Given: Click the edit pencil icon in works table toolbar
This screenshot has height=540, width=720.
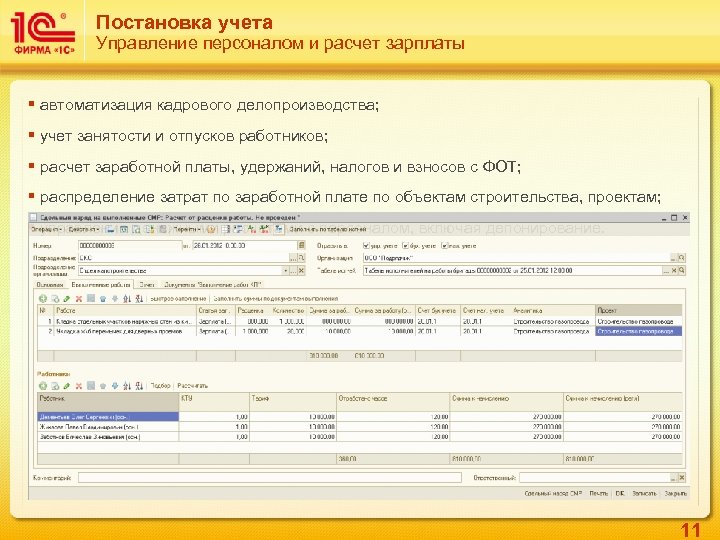Looking at the screenshot, I should [67, 298].
